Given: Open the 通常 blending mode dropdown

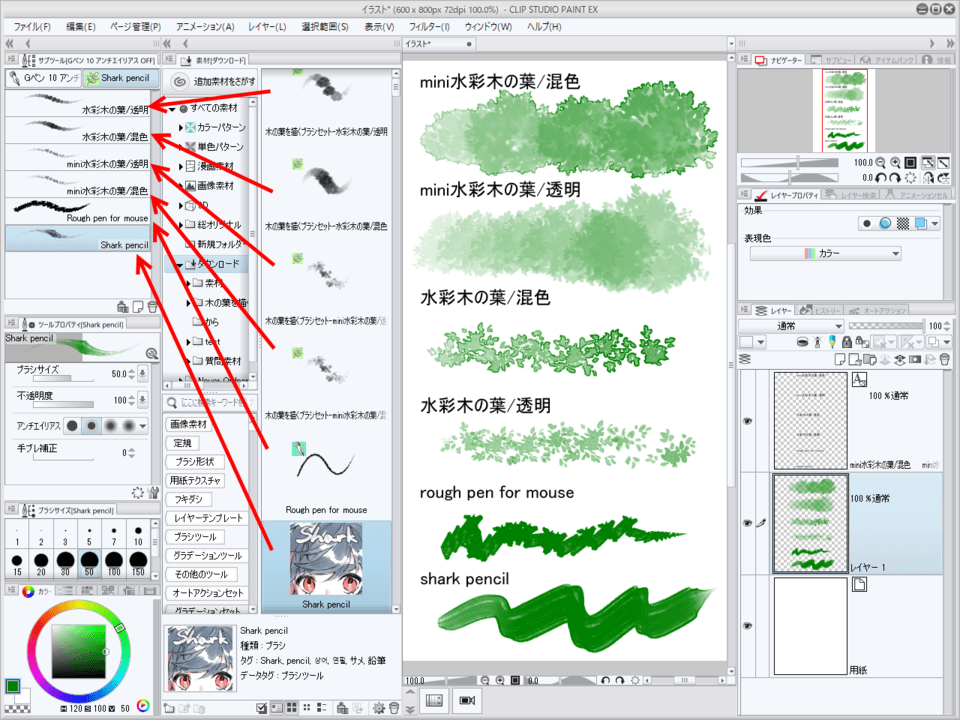Looking at the screenshot, I should pyautogui.click(x=790, y=326).
